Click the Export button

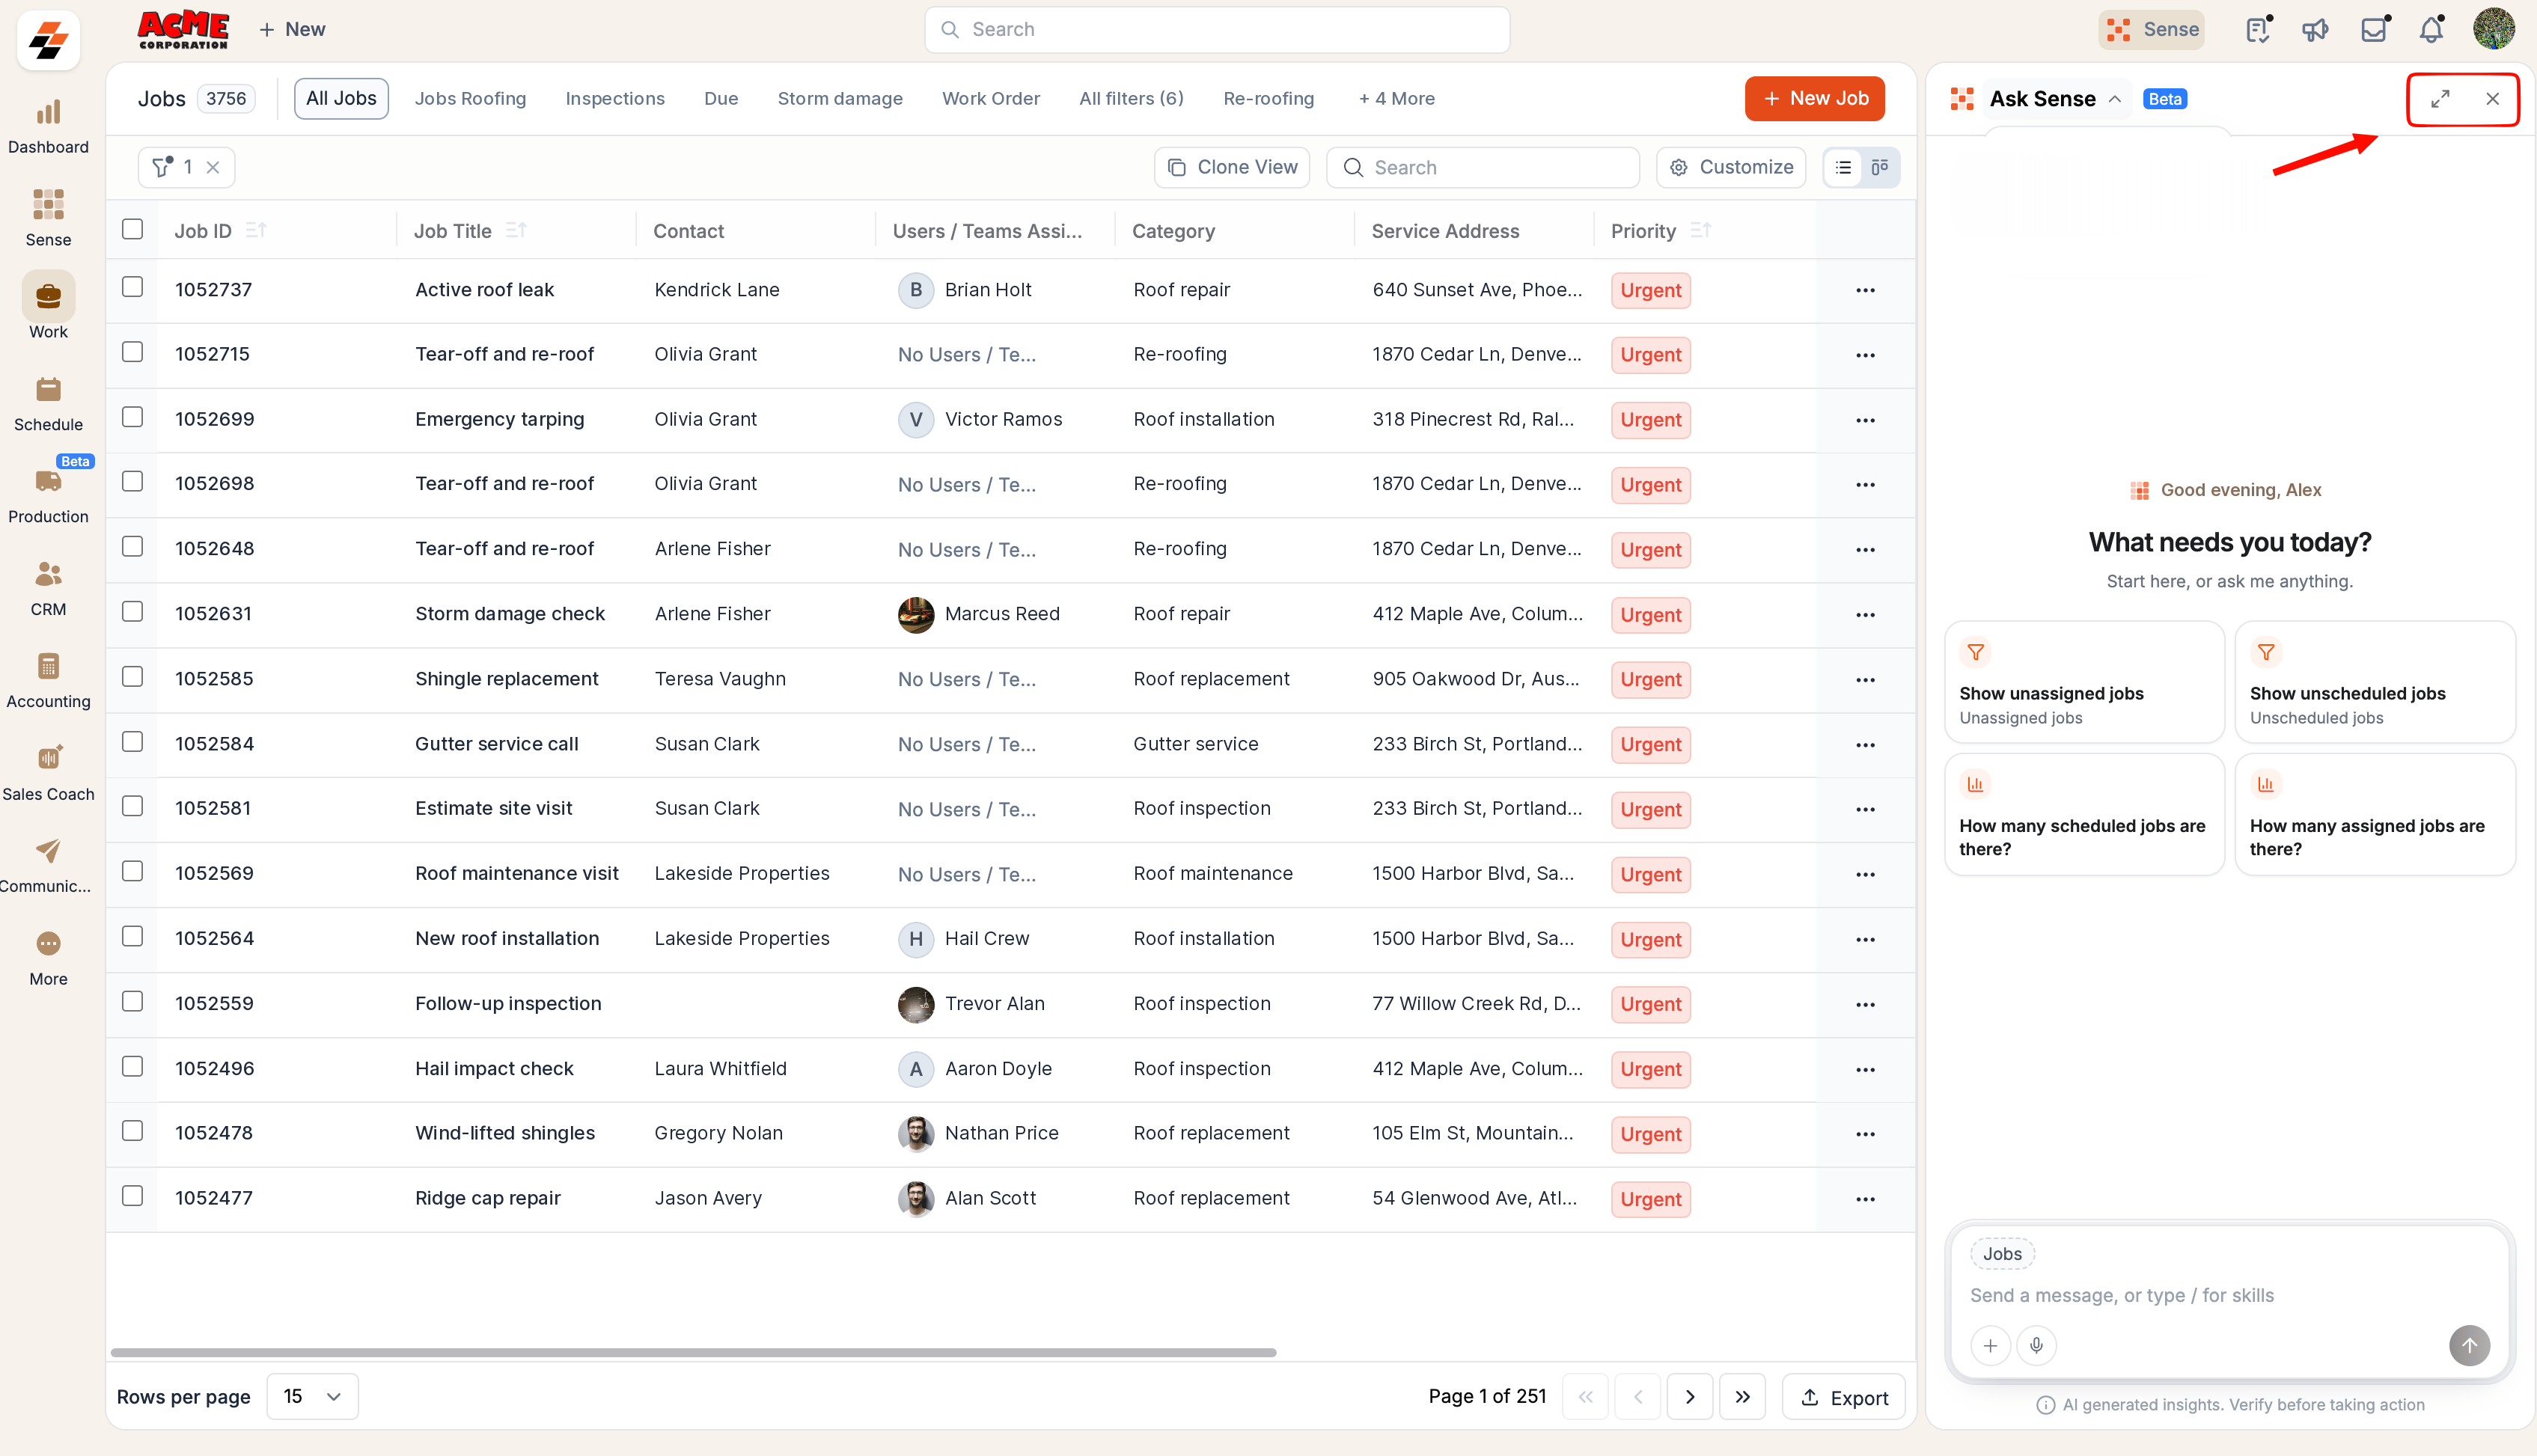click(x=1843, y=1397)
